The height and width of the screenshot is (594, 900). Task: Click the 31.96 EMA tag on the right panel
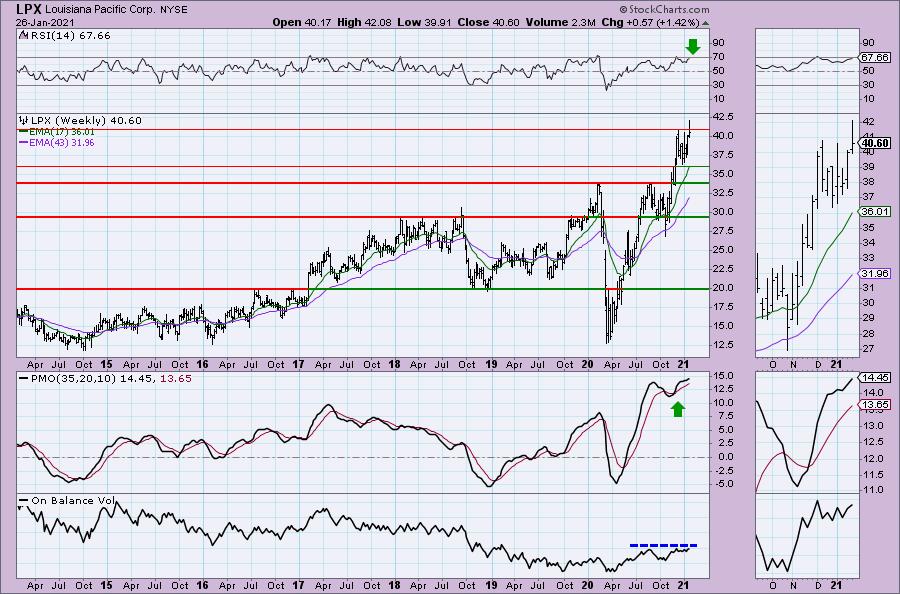point(875,274)
